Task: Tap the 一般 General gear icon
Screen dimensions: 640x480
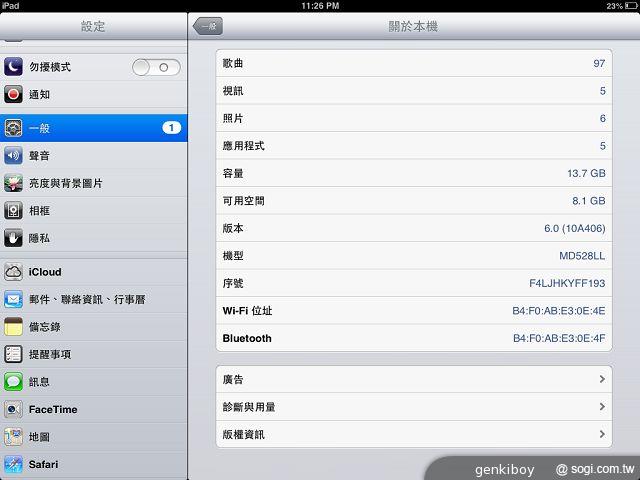Action: (13, 128)
